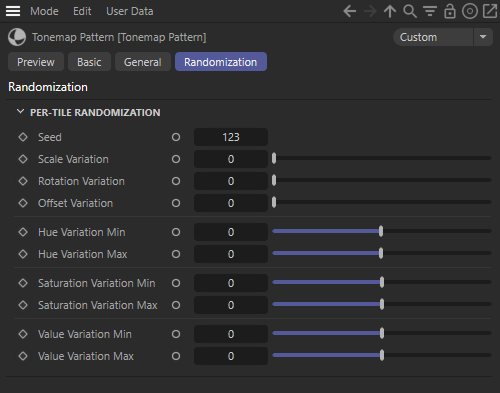Go up one level with up arrow
Image resolution: width=500 pixels, height=393 pixels.
390,11
